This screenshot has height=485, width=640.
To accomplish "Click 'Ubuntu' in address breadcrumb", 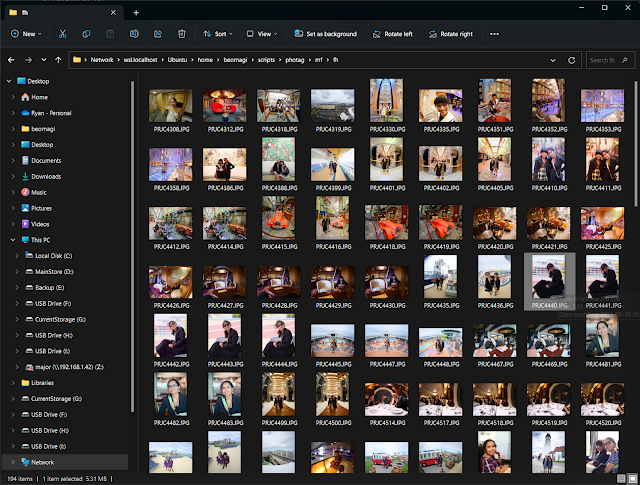I will click(x=177, y=60).
